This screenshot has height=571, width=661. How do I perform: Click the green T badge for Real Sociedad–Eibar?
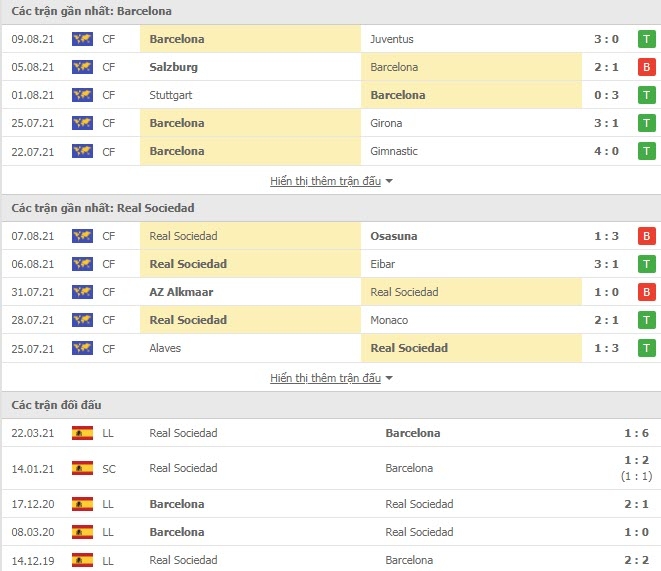point(647,264)
